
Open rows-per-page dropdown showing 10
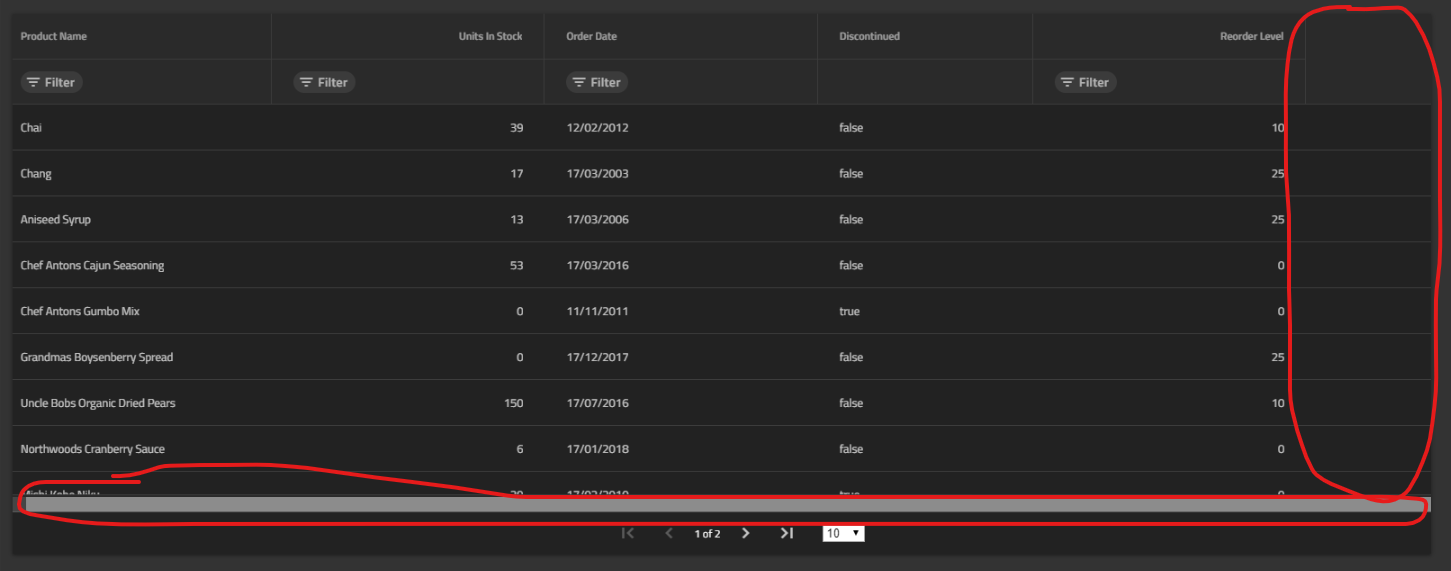tap(843, 534)
